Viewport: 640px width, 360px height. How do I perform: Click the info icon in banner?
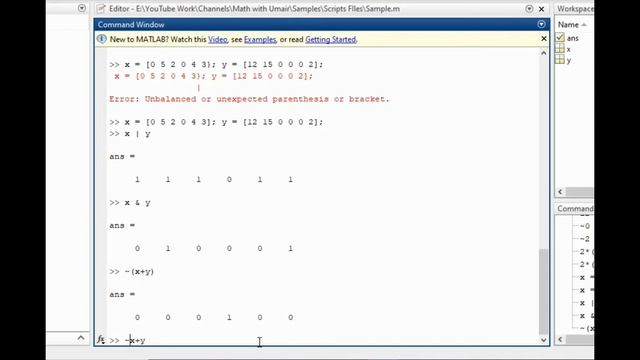click(x=102, y=39)
